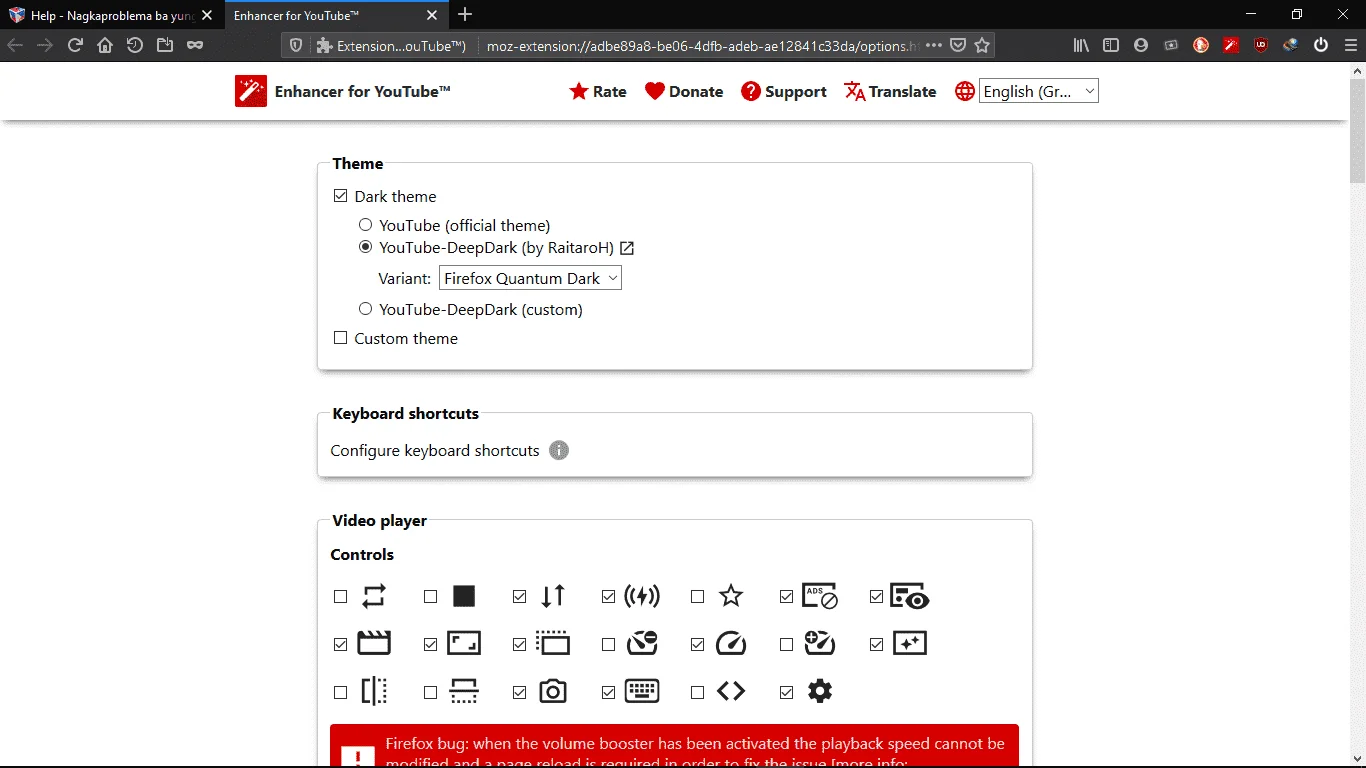This screenshot has width=1366, height=768.
Task: Reload the page with the browser refresh icon
Action: click(x=75, y=45)
